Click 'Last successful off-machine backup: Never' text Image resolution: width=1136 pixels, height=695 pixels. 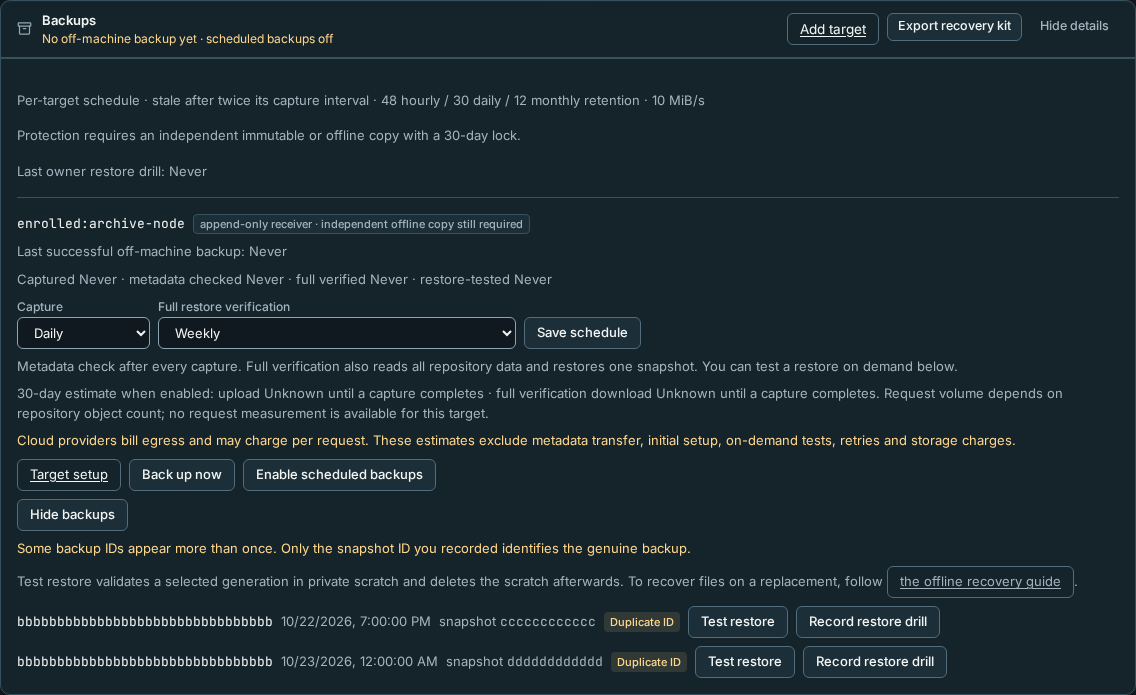pyautogui.click(x=152, y=251)
